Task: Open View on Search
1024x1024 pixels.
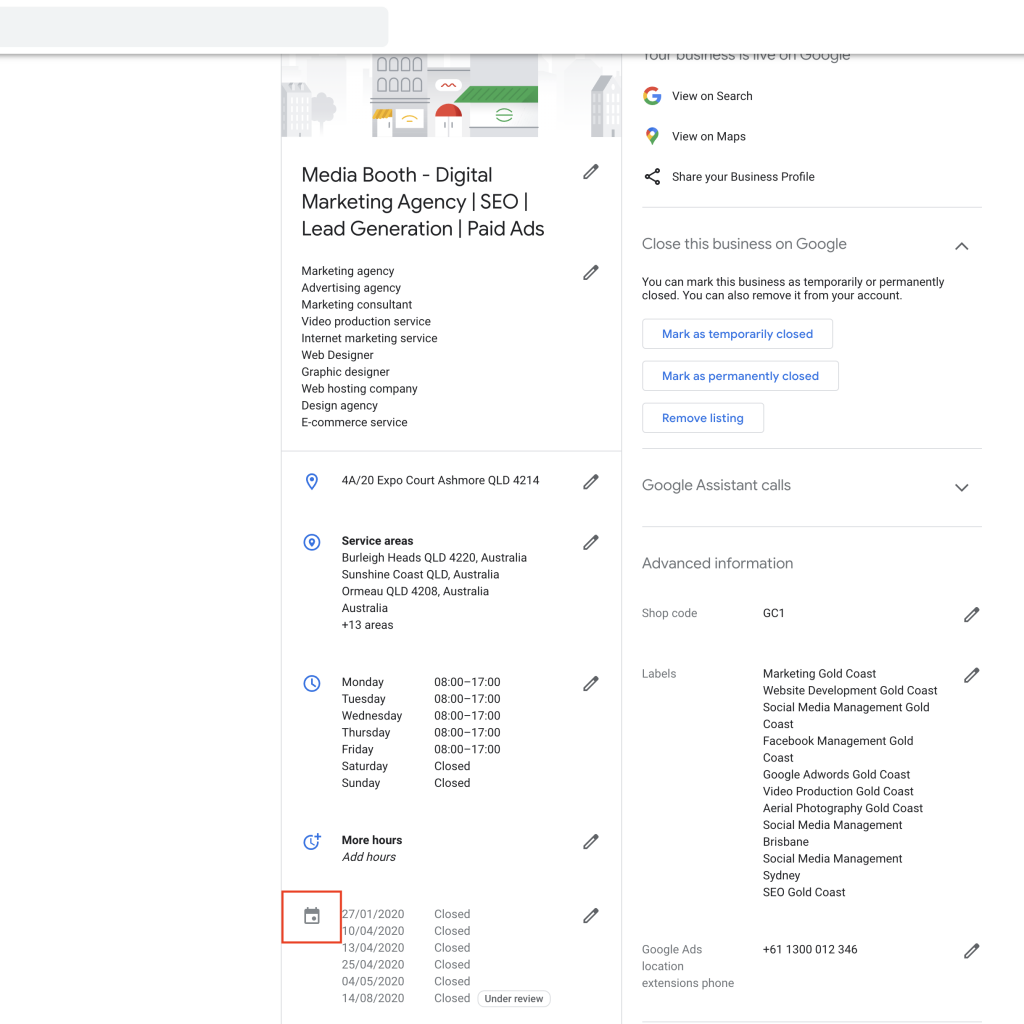Action: (712, 95)
